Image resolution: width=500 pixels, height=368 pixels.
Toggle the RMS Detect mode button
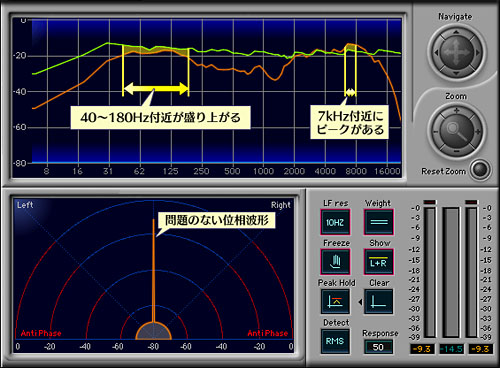point(335,341)
